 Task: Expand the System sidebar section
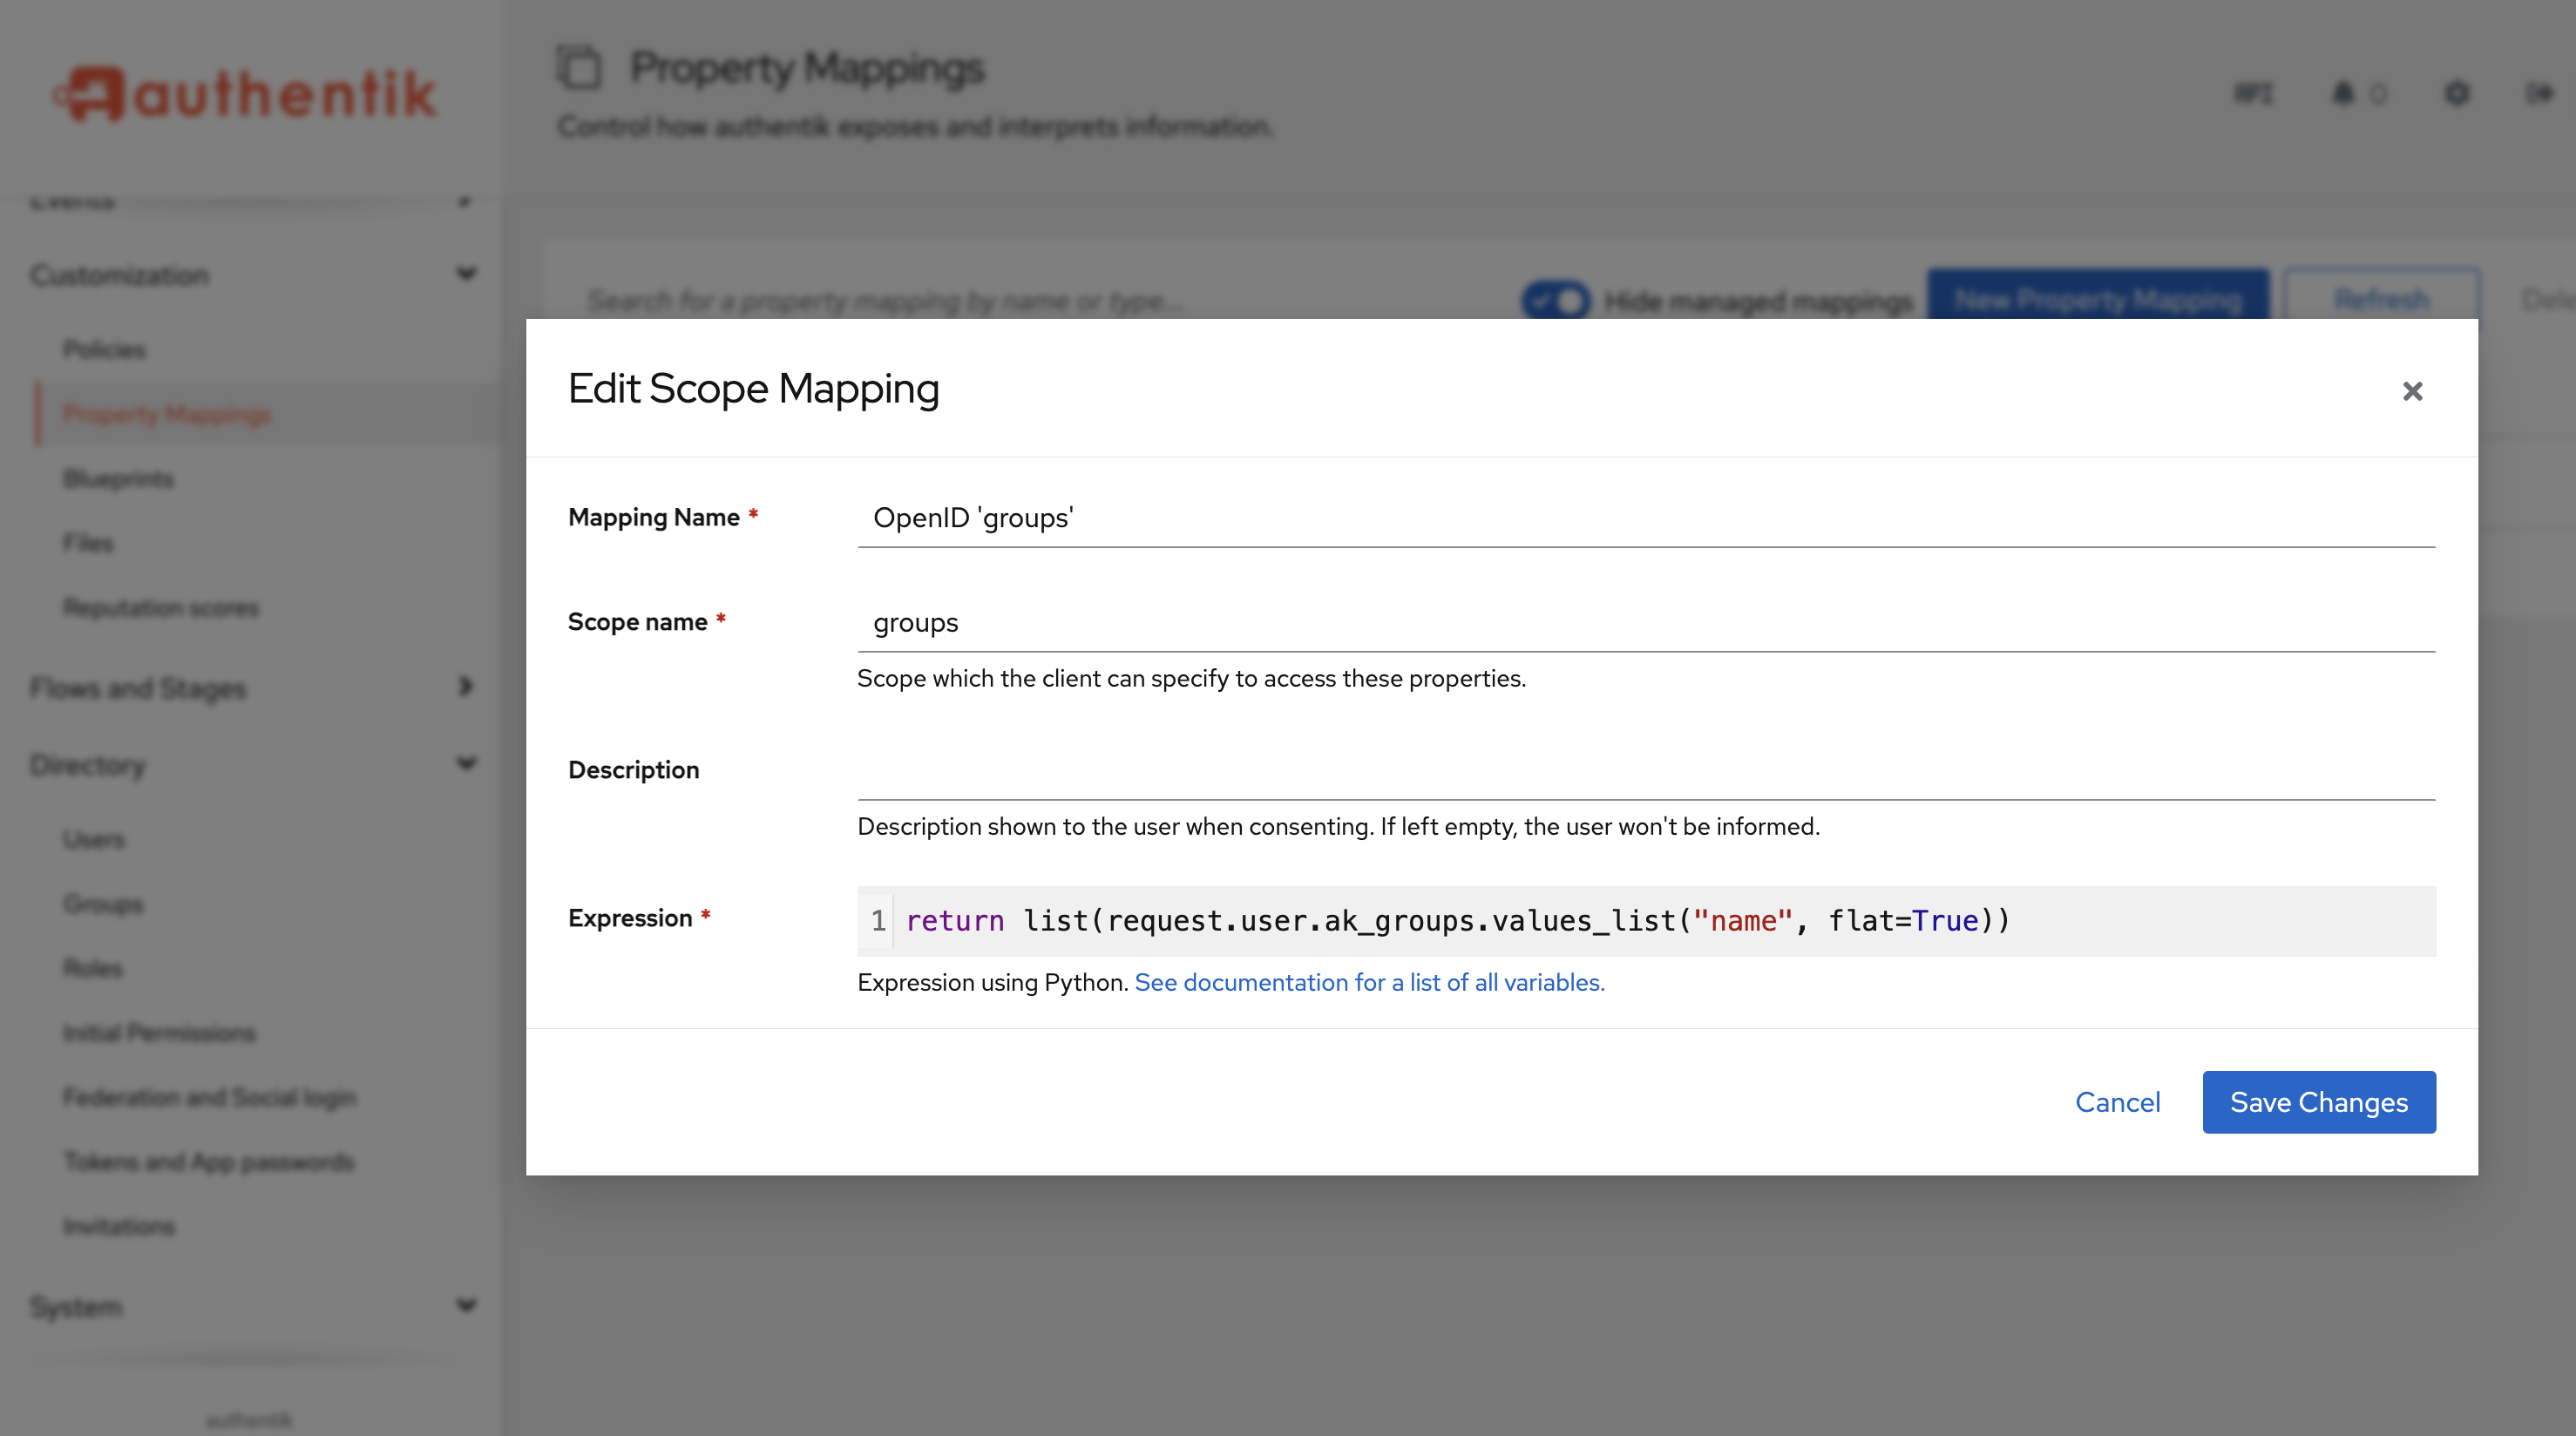pos(252,1307)
